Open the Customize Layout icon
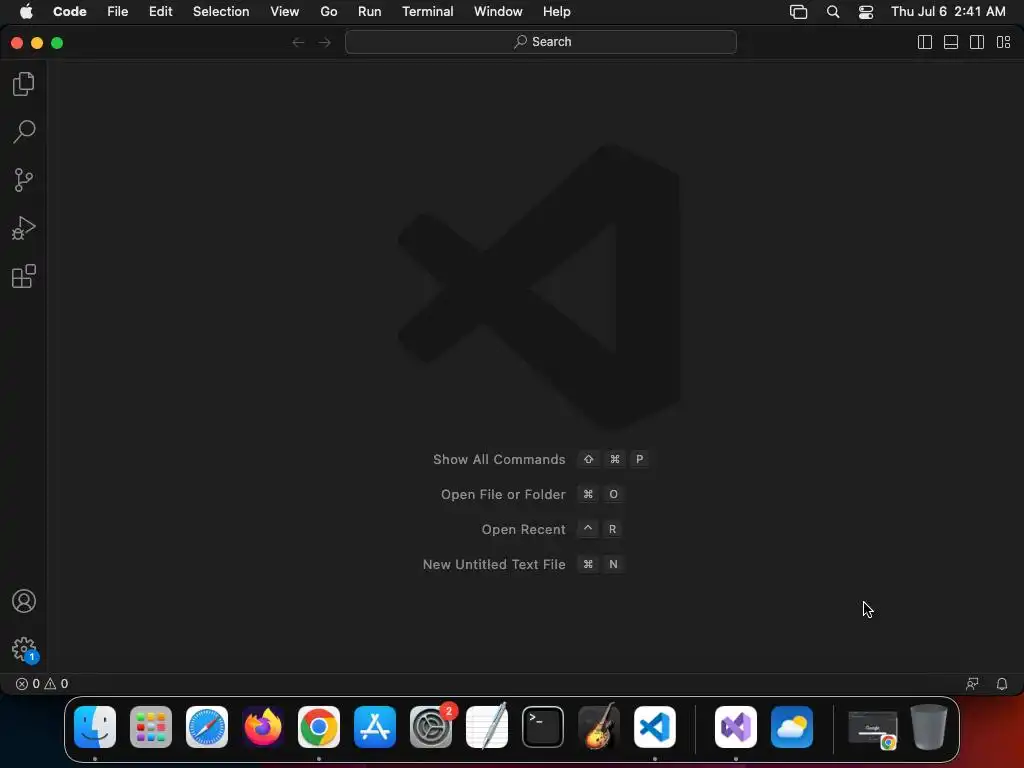Screen dimensions: 1024x768 coord(1004,42)
